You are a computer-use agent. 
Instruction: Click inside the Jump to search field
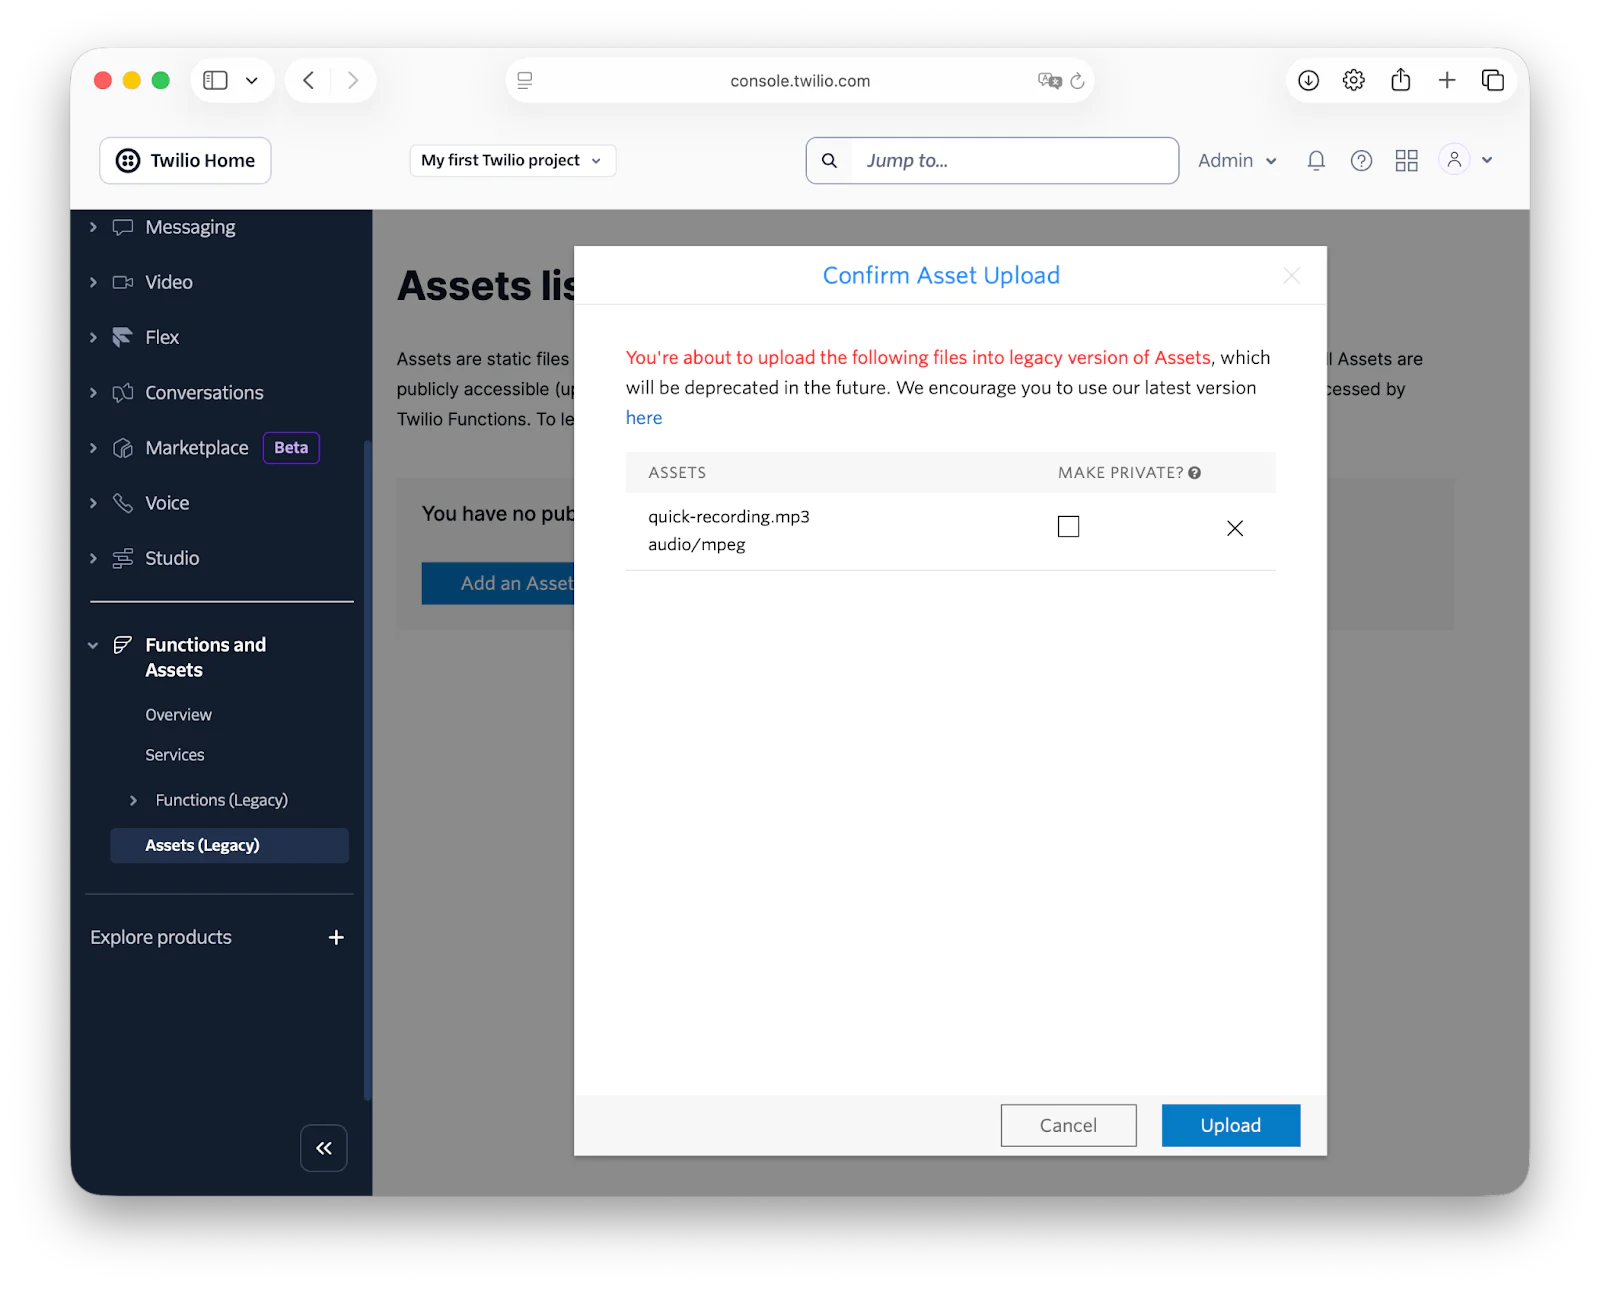[x=1000, y=160]
